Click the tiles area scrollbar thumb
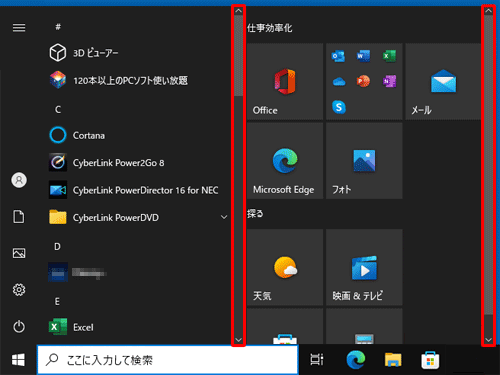The height and width of the screenshot is (375, 500). point(488,165)
